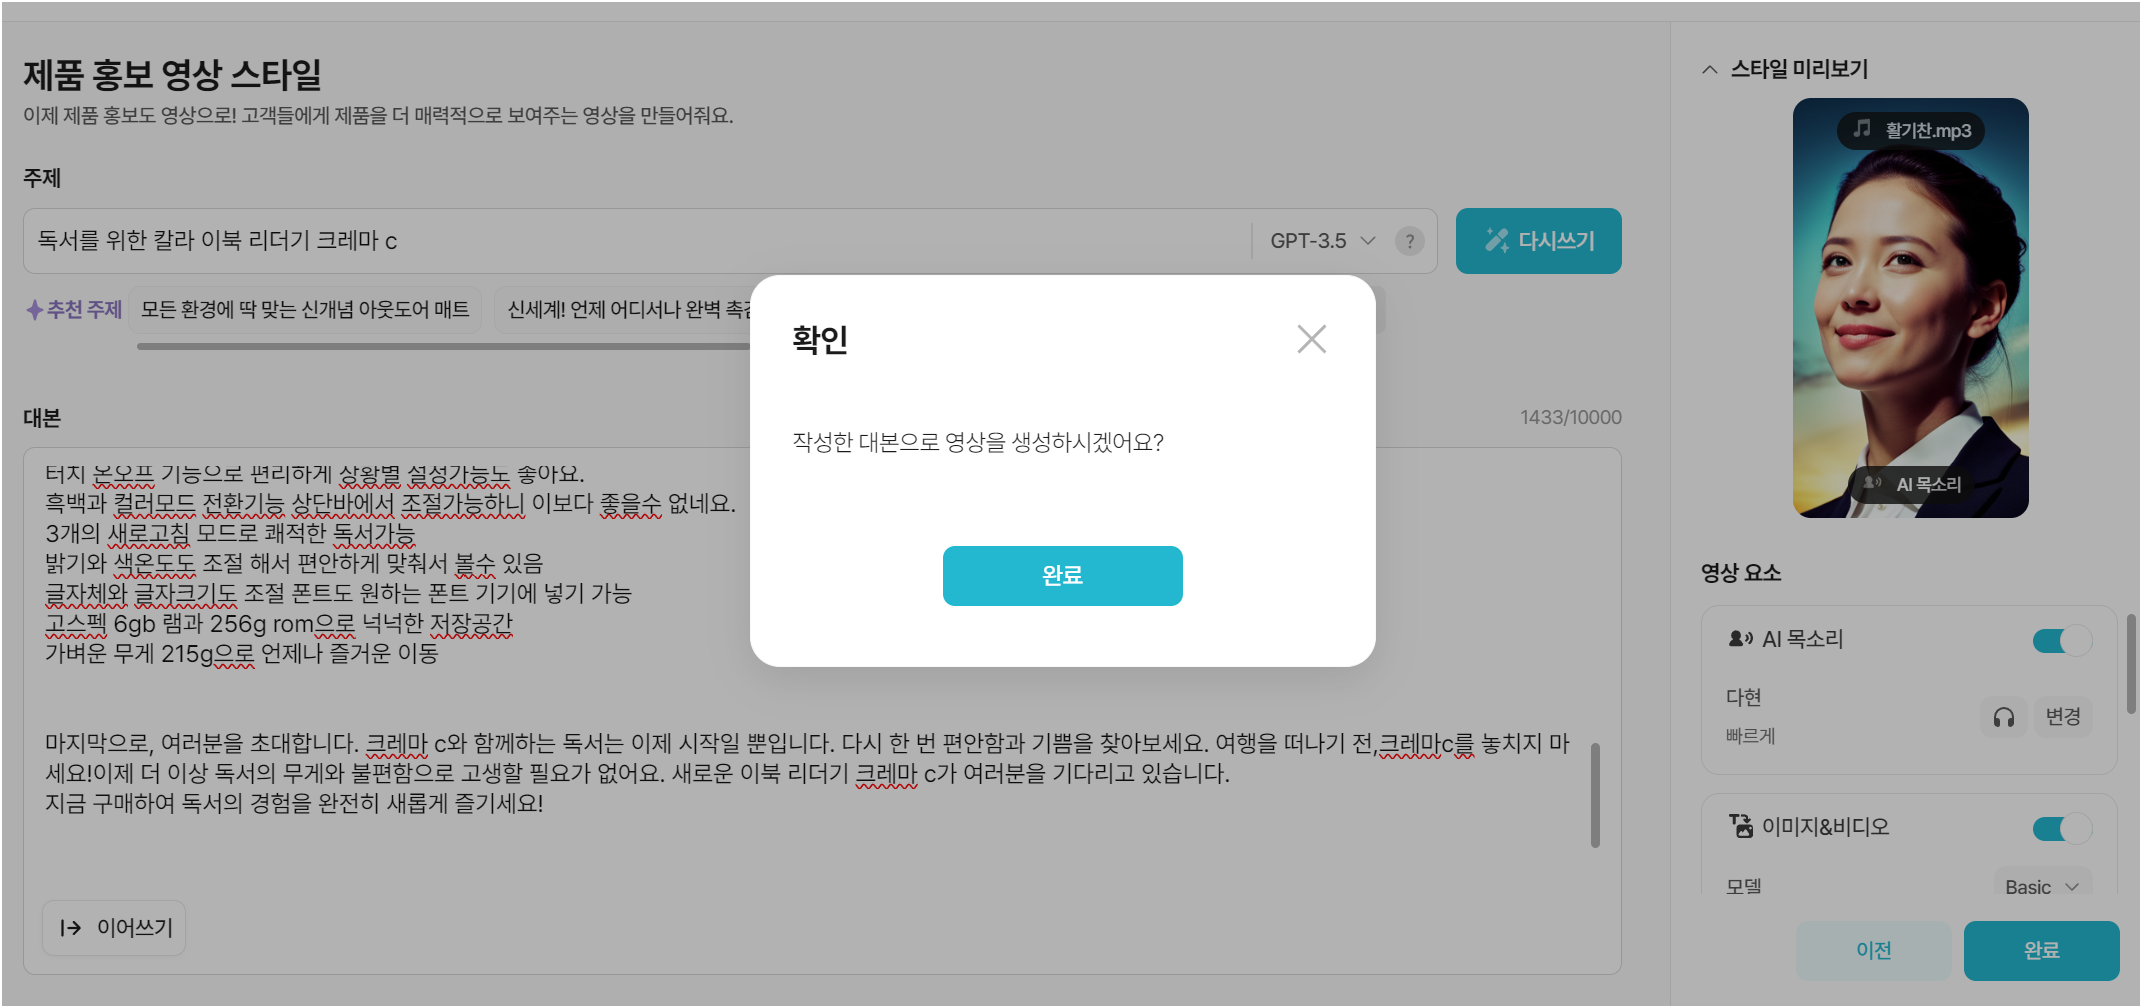The image size is (2142, 1008).
Task: Click the right panel scrollbar
Action: pos(2131,664)
